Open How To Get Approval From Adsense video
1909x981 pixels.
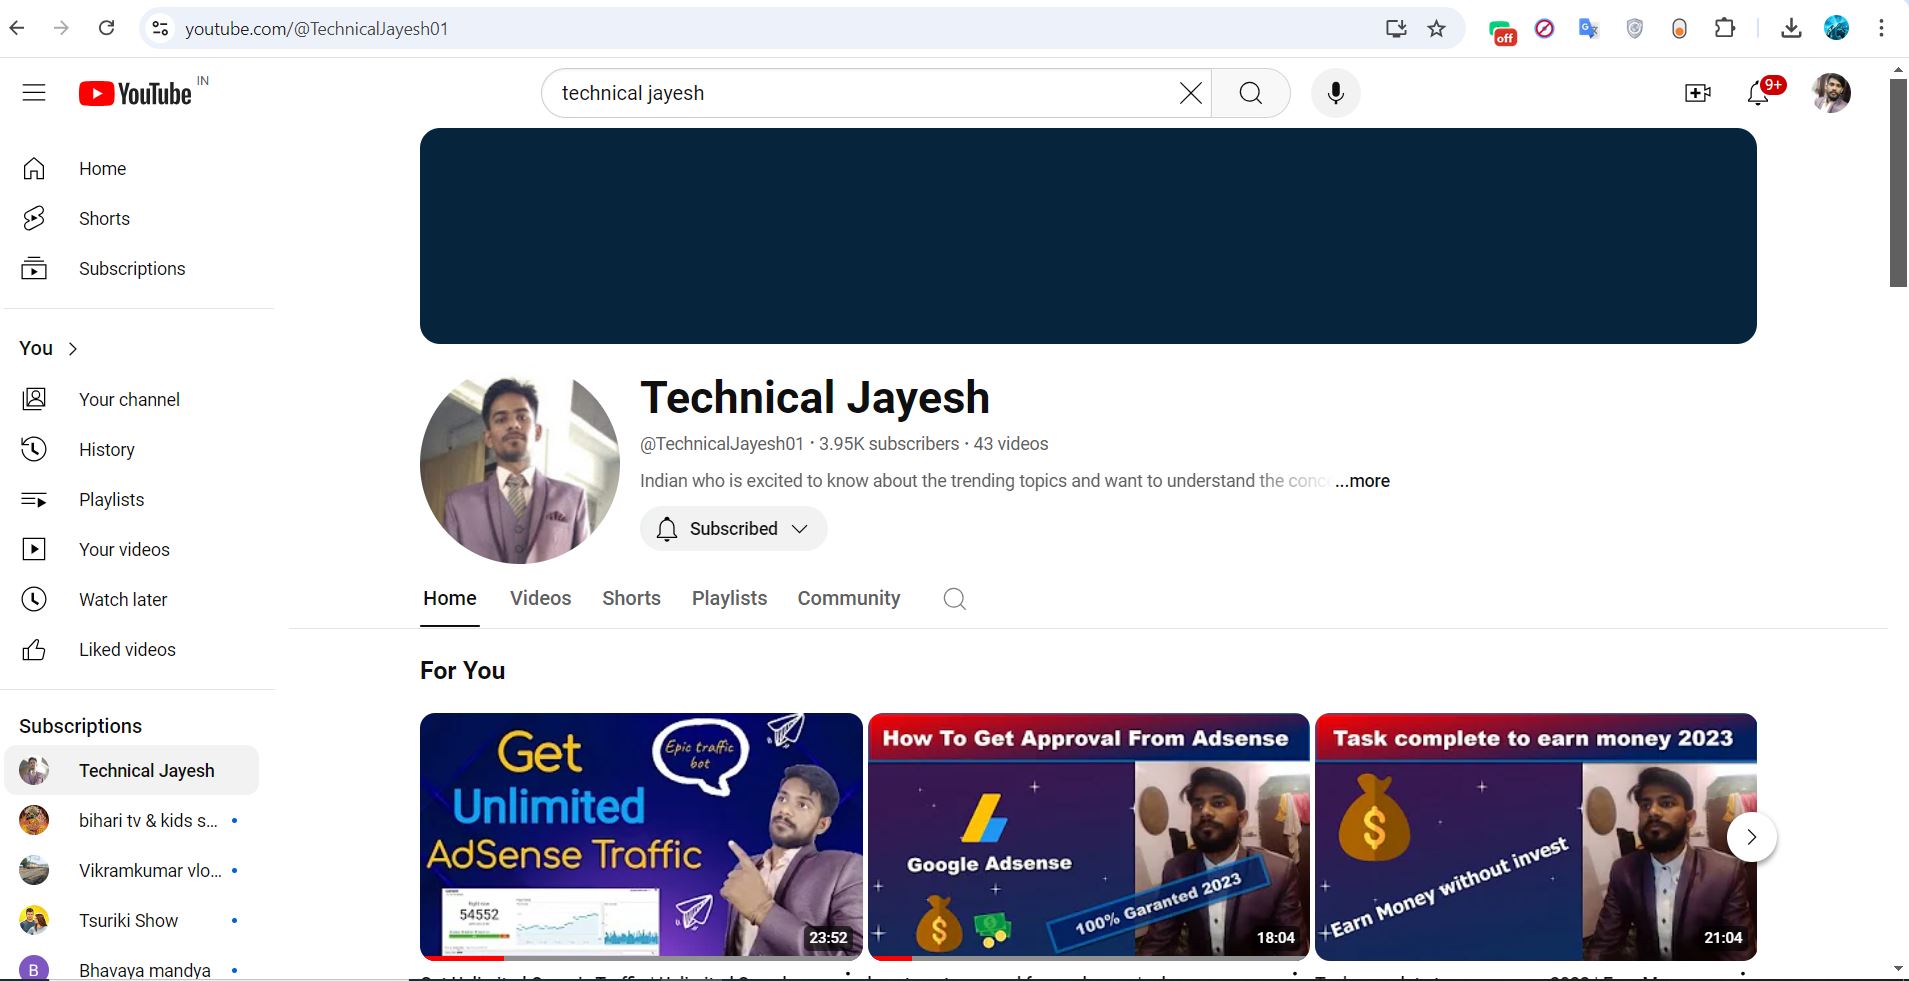pyautogui.click(x=1088, y=836)
